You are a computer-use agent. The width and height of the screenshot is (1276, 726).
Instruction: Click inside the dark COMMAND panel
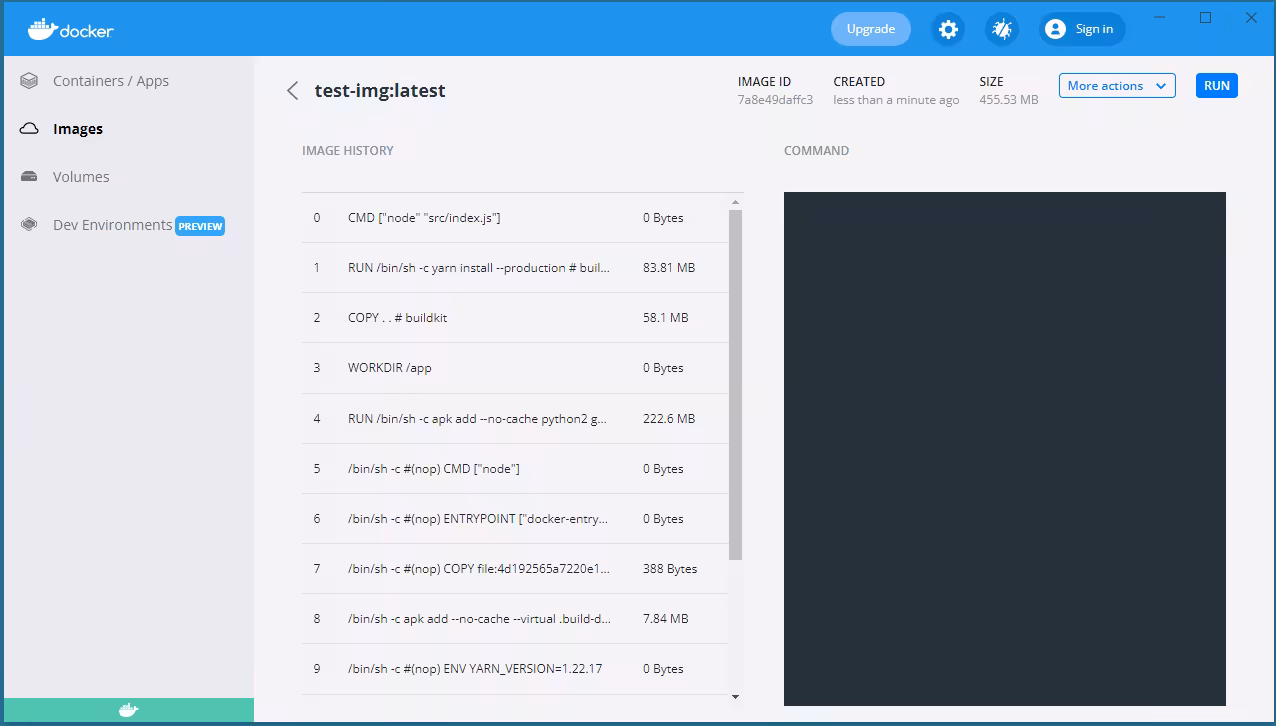(1005, 449)
